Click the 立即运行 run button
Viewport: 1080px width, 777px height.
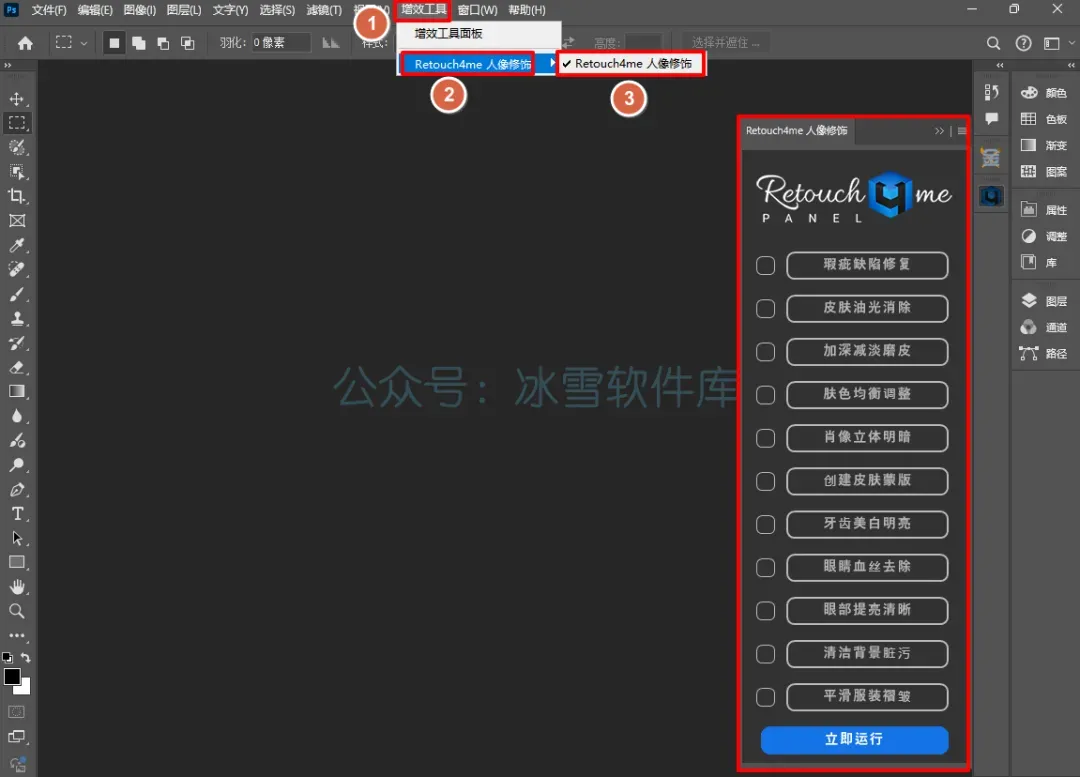click(x=854, y=740)
